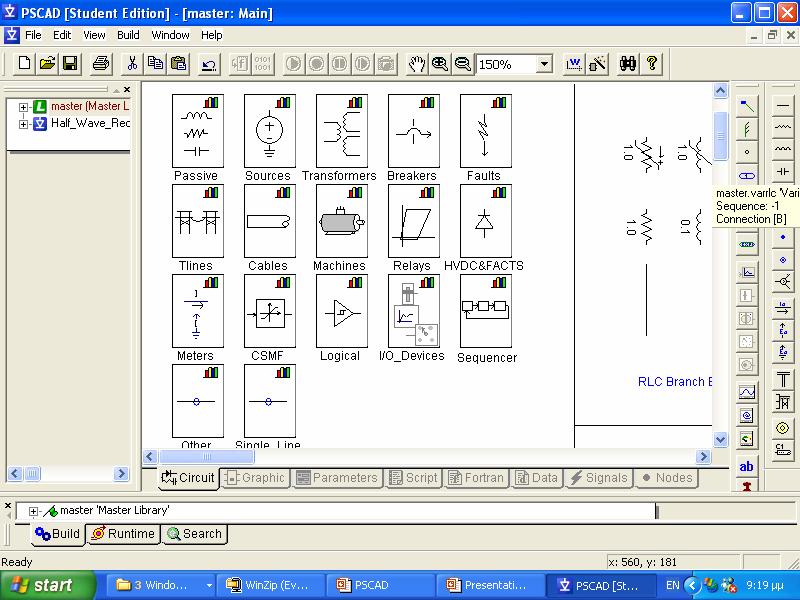Open the Passive components library
The width and height of the screenshot is (800, 600).
[x=198, y=131]
